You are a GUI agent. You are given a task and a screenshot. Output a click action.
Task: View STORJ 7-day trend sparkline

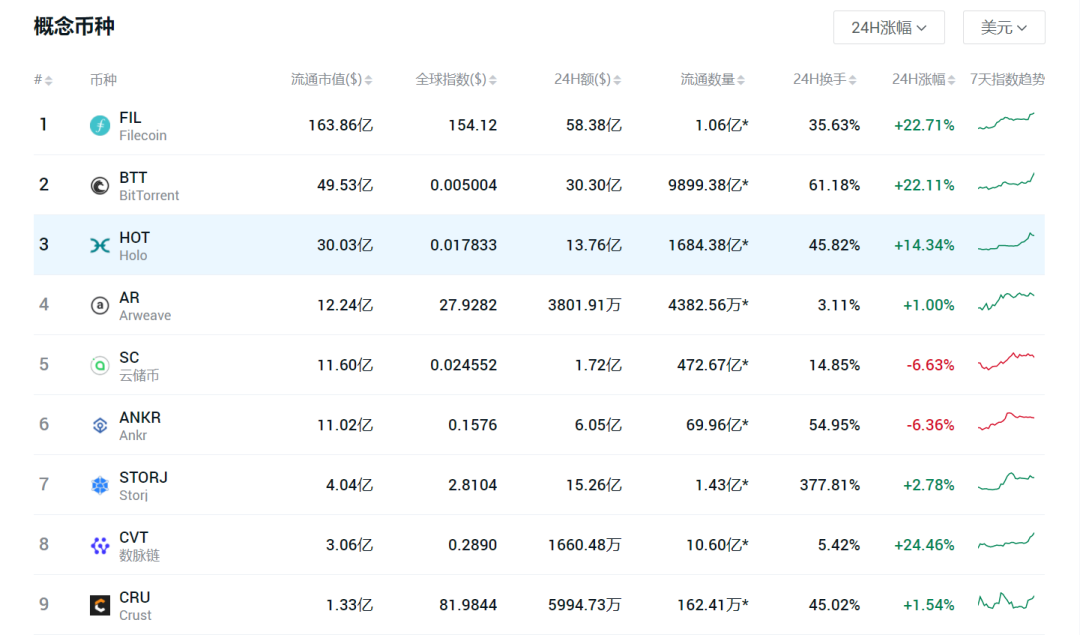point(1006,481)
